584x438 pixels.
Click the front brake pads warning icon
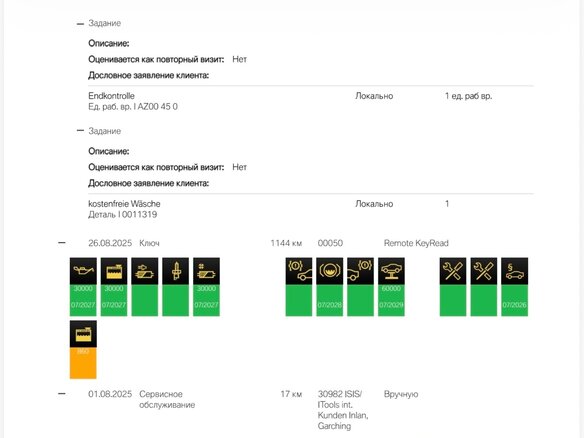[299, 271]
